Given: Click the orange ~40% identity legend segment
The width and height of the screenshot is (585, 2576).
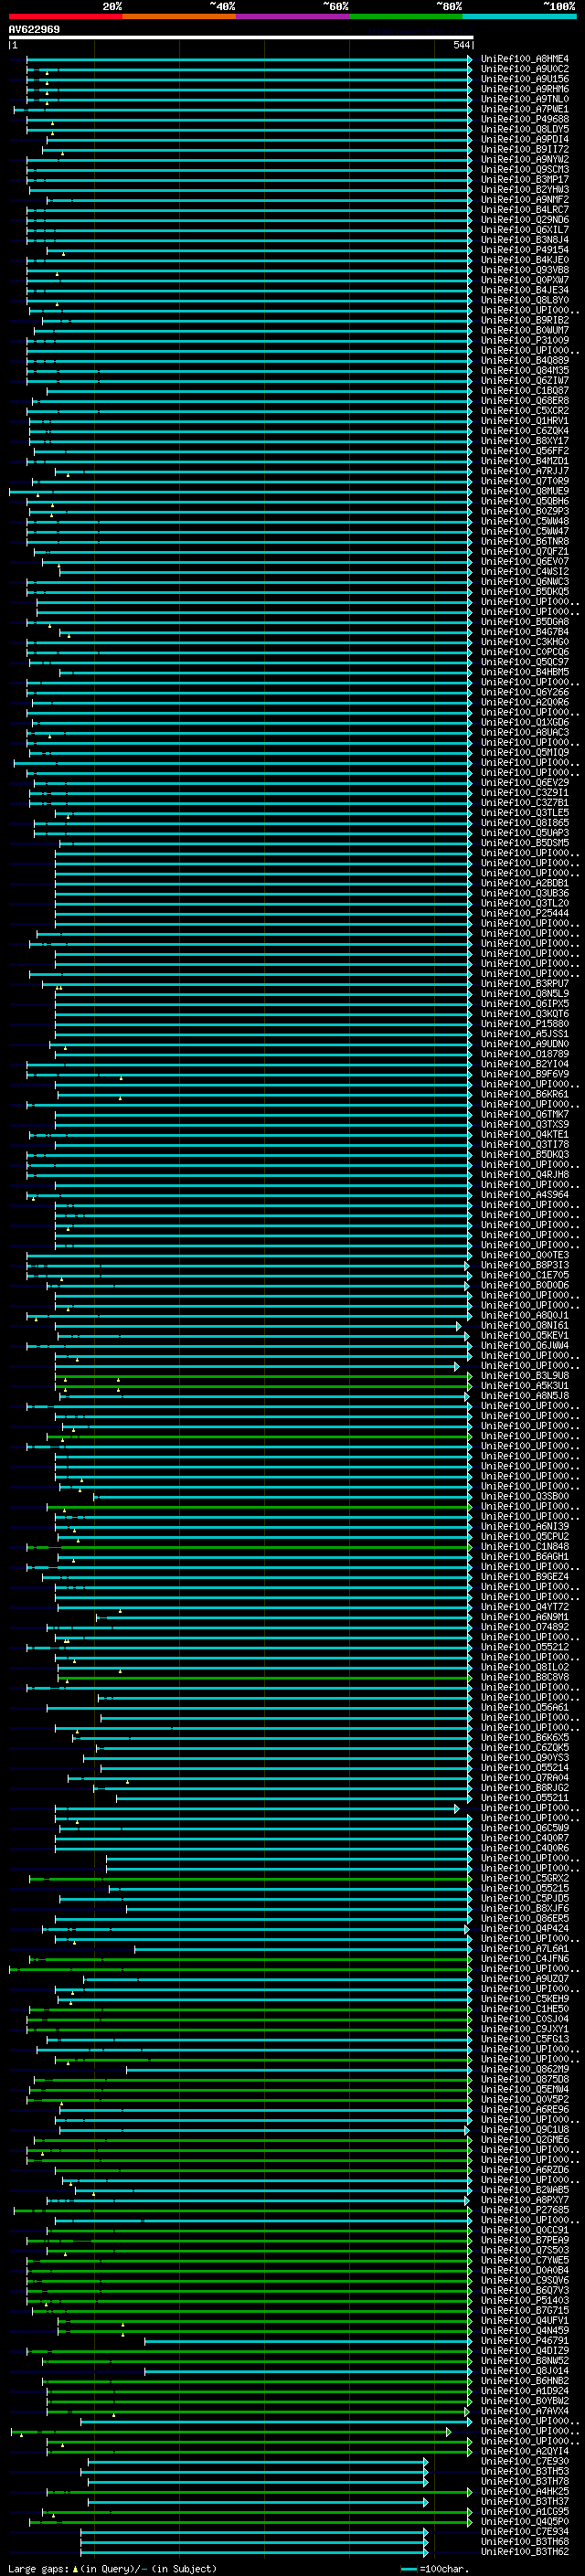Looking at the screenshot, I should [179, 16].
